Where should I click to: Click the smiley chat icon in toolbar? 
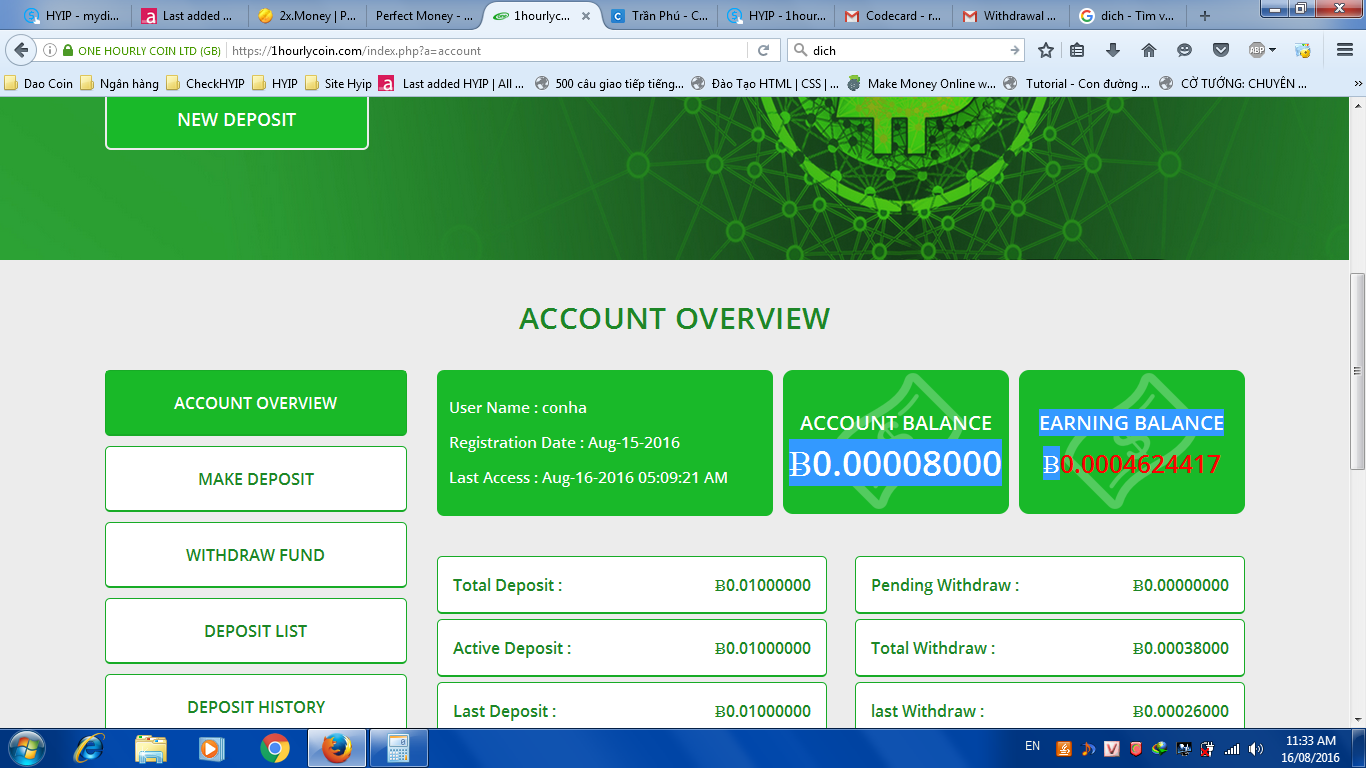(1185, 50)
